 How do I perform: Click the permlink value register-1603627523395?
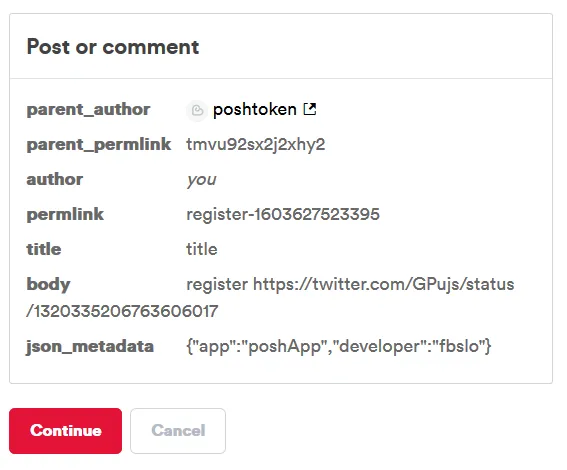(283, 214)
